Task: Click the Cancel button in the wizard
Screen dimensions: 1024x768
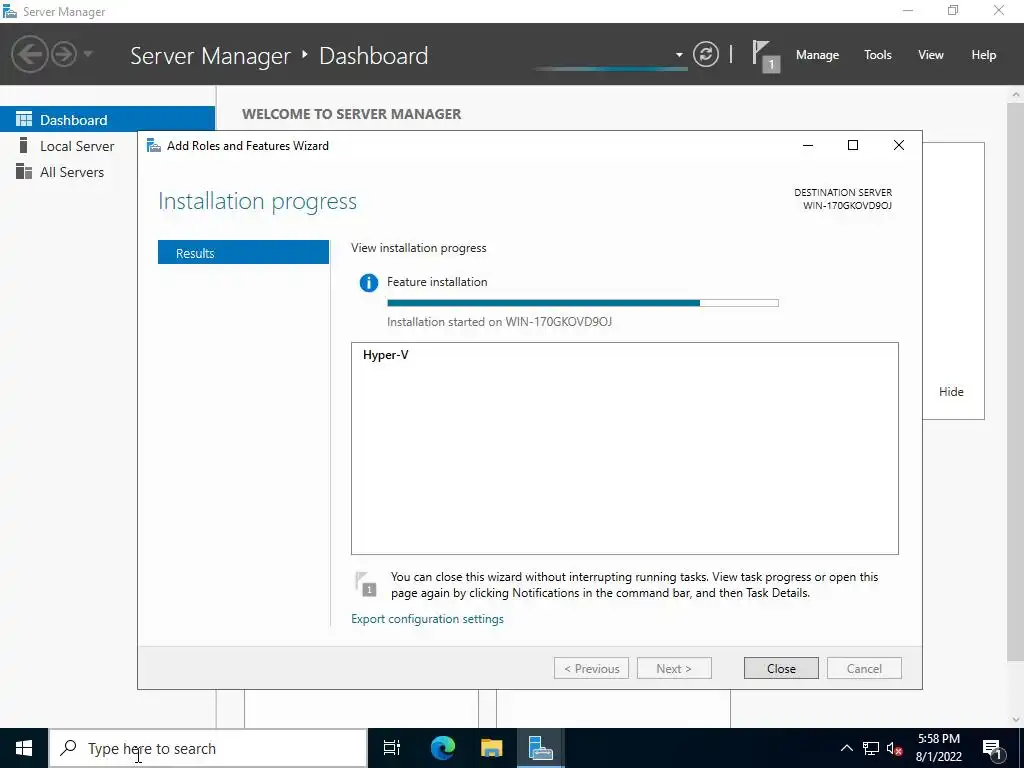Action: pos(864,668)
